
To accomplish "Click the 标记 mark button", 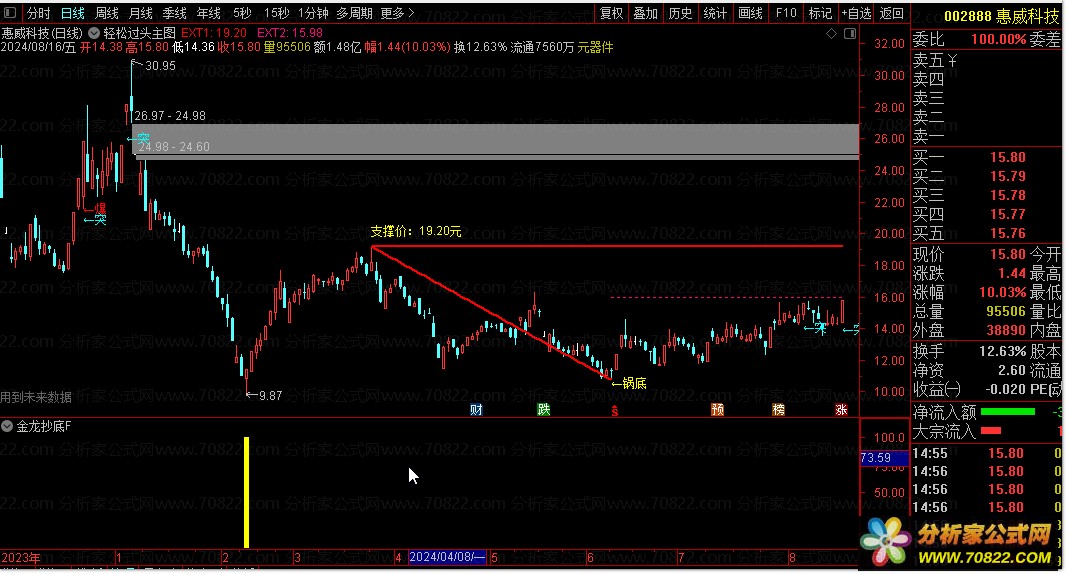I will click(x=820, y=13).
